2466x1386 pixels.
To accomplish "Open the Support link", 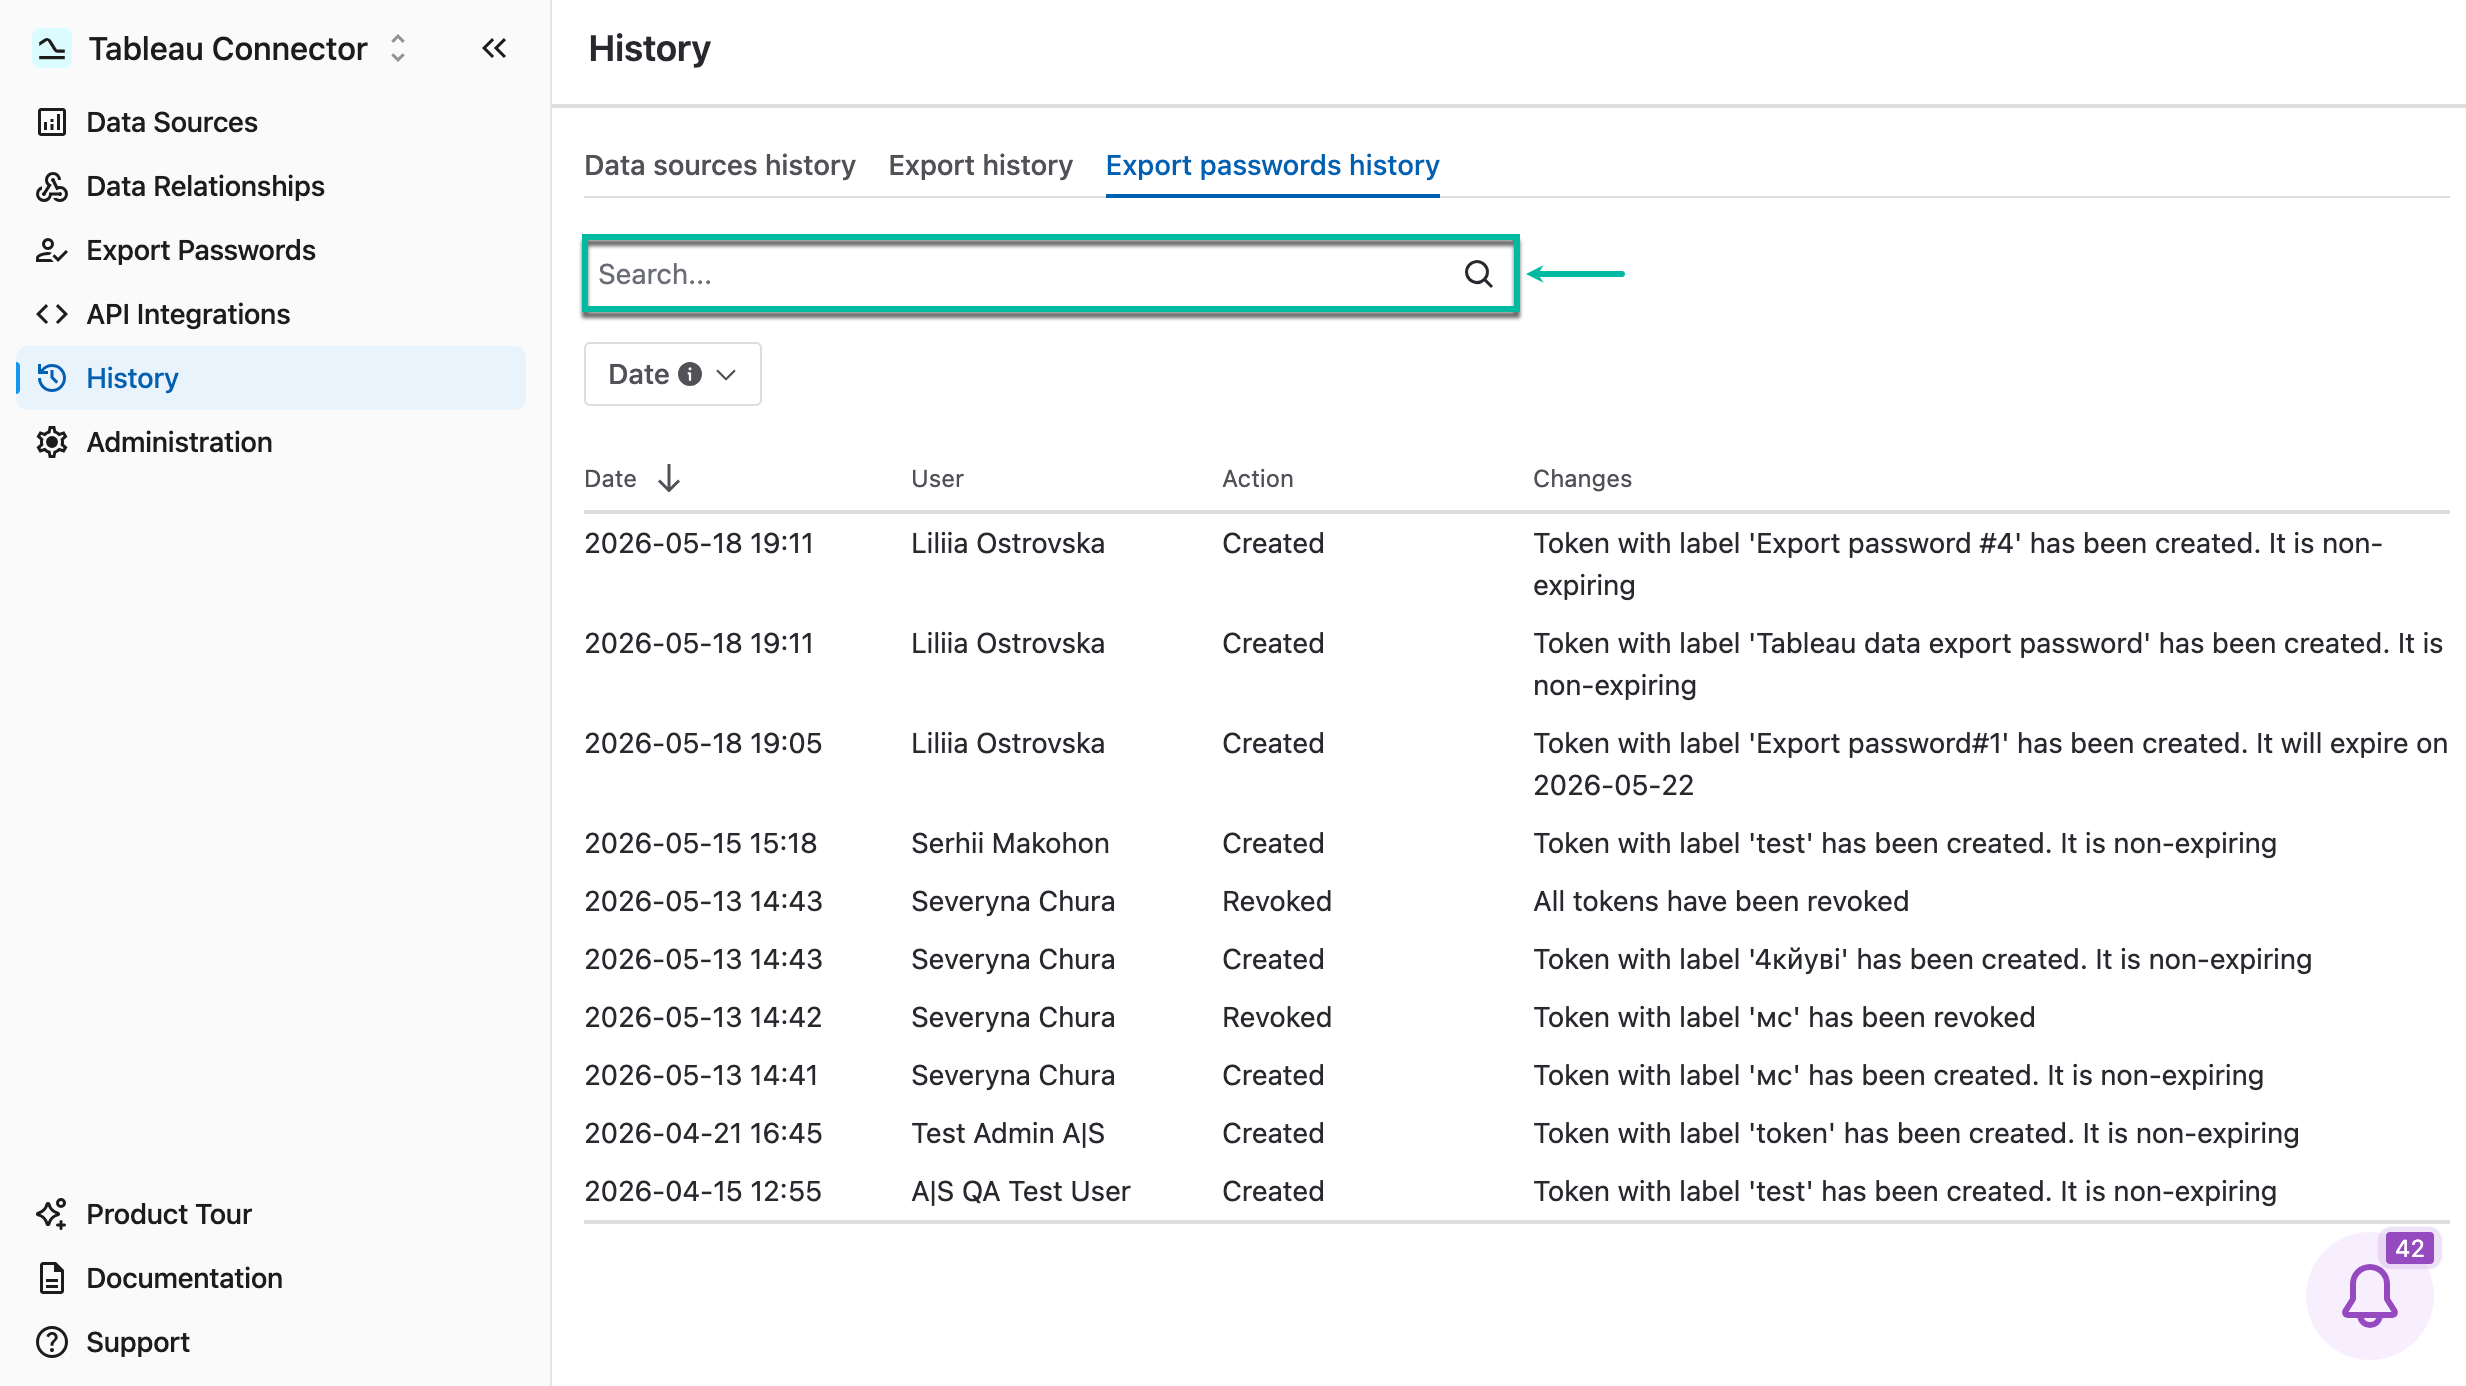I will click(271, 1342).
